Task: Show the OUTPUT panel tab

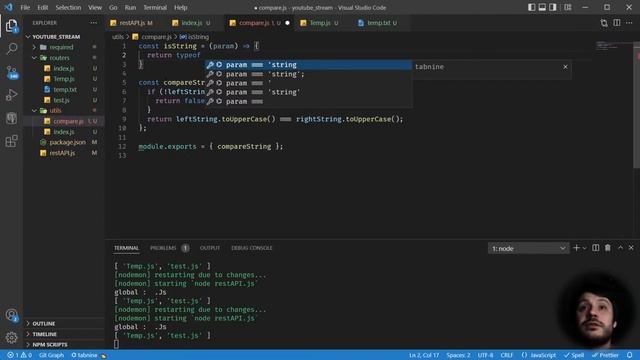Action: pyautogui.click(x=210, y=248)
